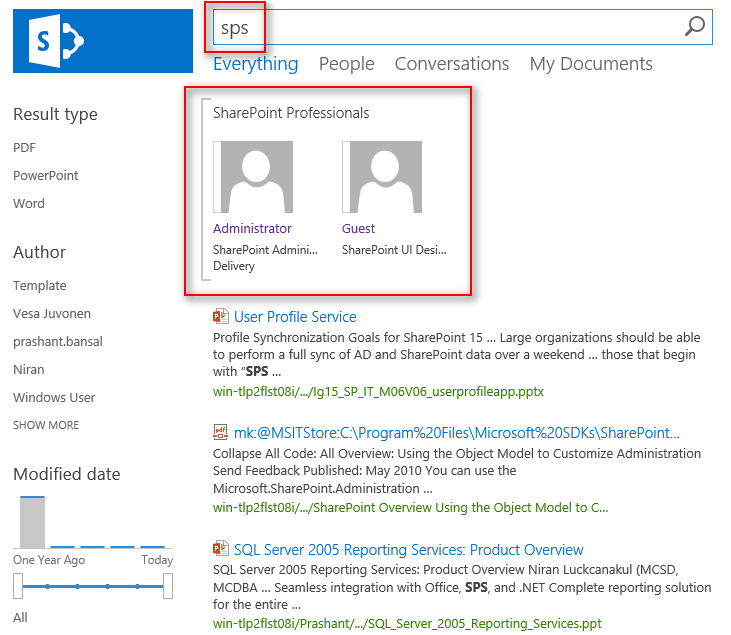Filter results by Word type
The height and width of the screenshot is (635, 731).
pyautogui.click(x=29, y=204)
